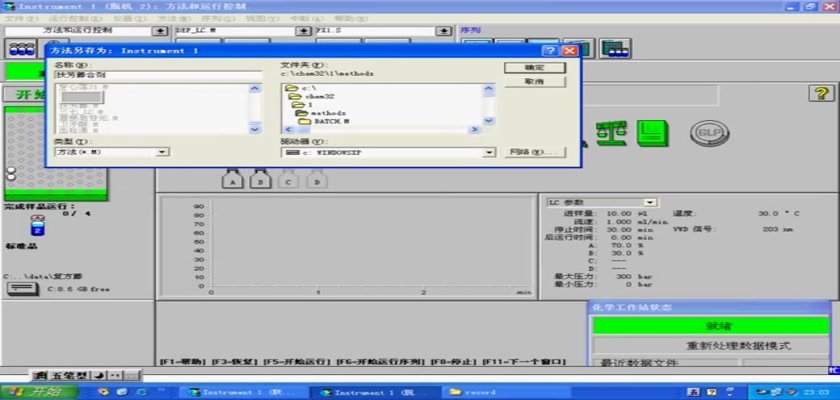Click solvent bottle B

point(260,178)
